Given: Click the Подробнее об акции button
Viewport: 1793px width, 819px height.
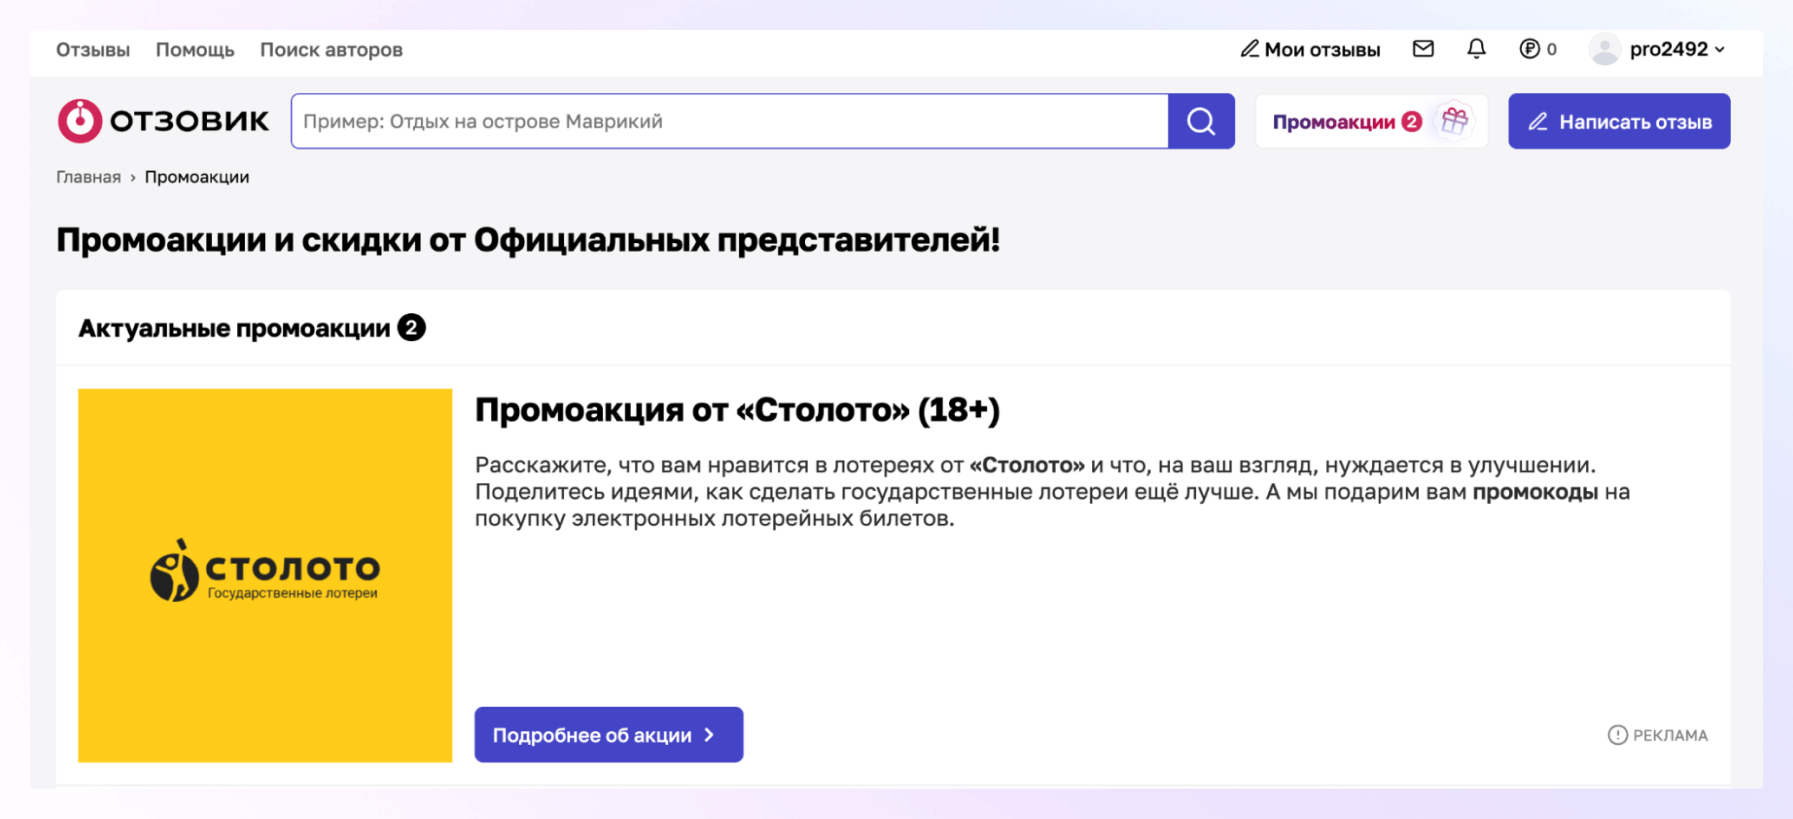Looking at the screenshot, I should (608, 735).
